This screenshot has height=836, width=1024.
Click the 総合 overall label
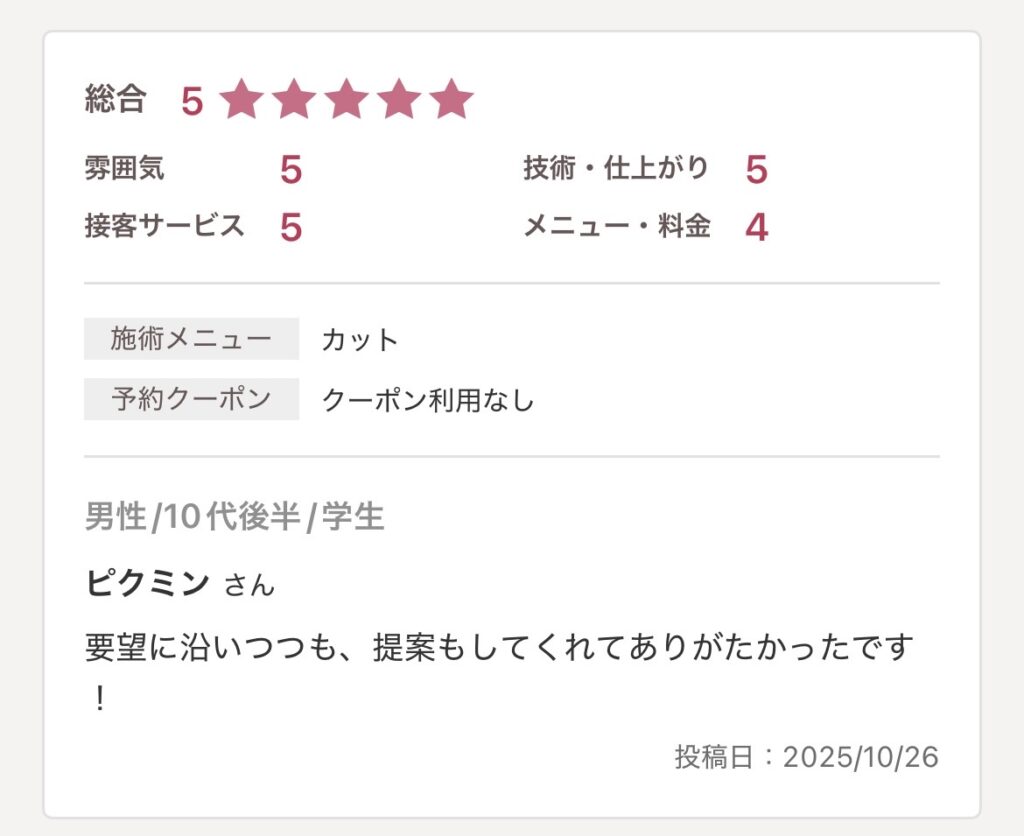click(116, 99)
